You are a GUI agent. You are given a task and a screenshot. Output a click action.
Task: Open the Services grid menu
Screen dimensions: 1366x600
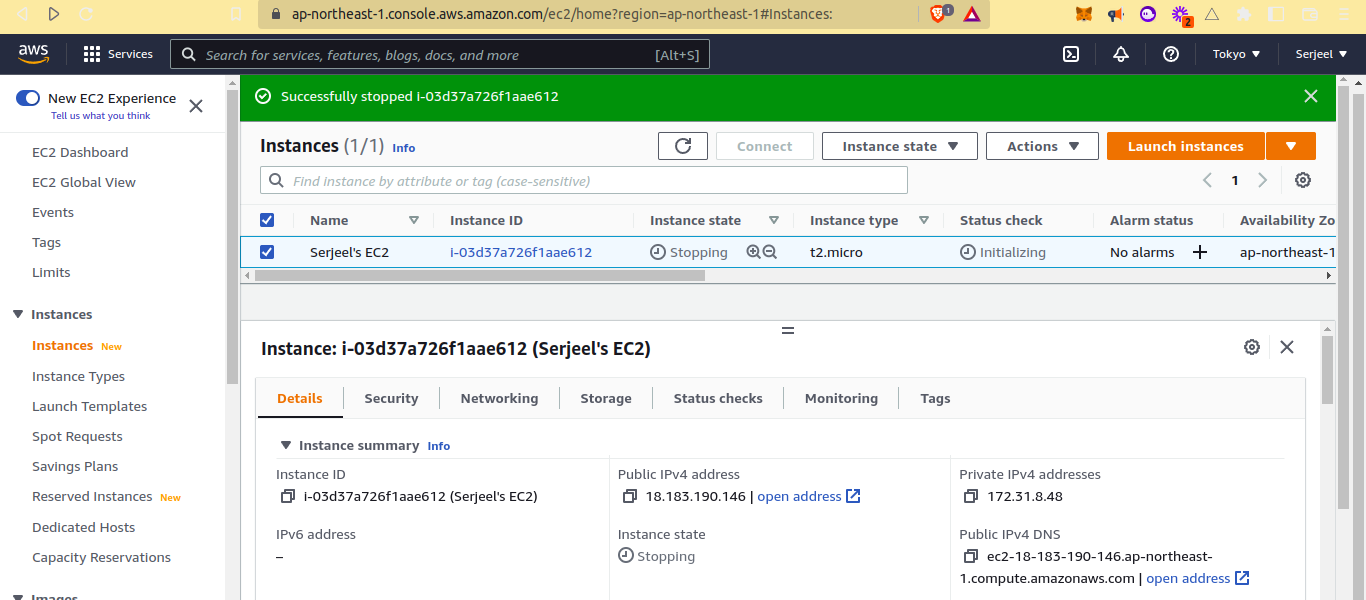[x=118, y=54]
